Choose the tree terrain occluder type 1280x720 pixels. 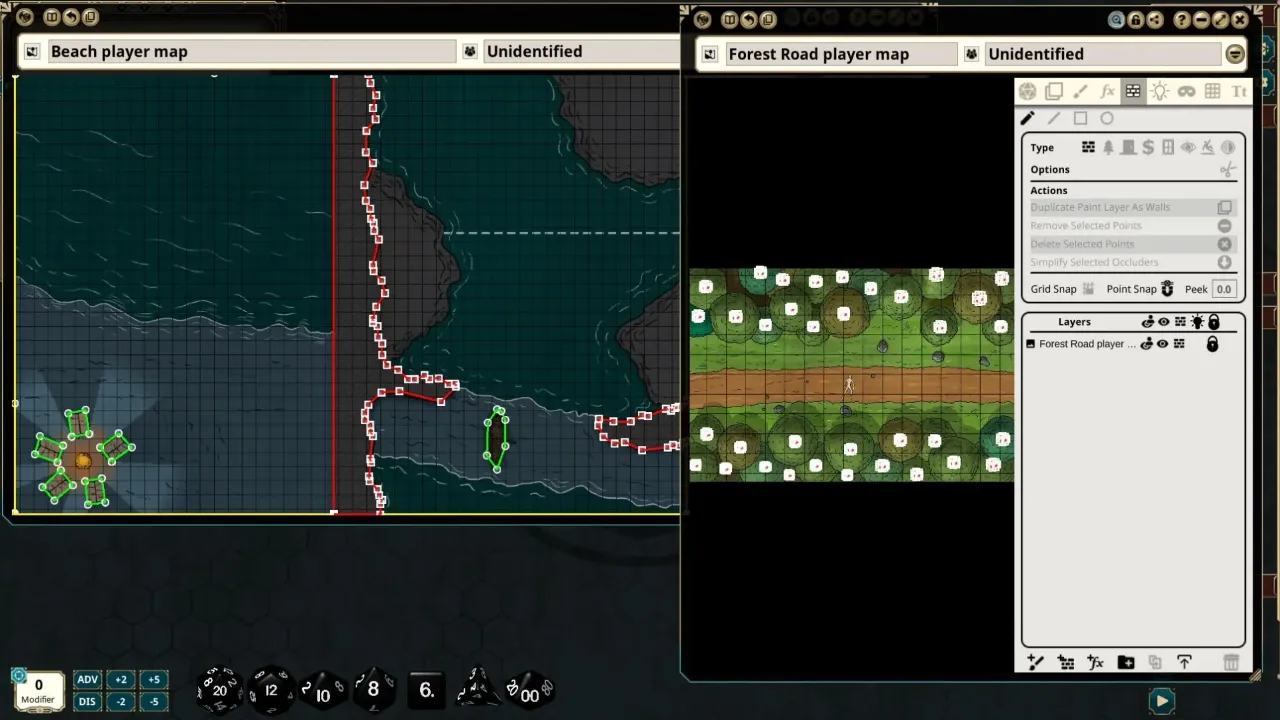point(1108,147)
